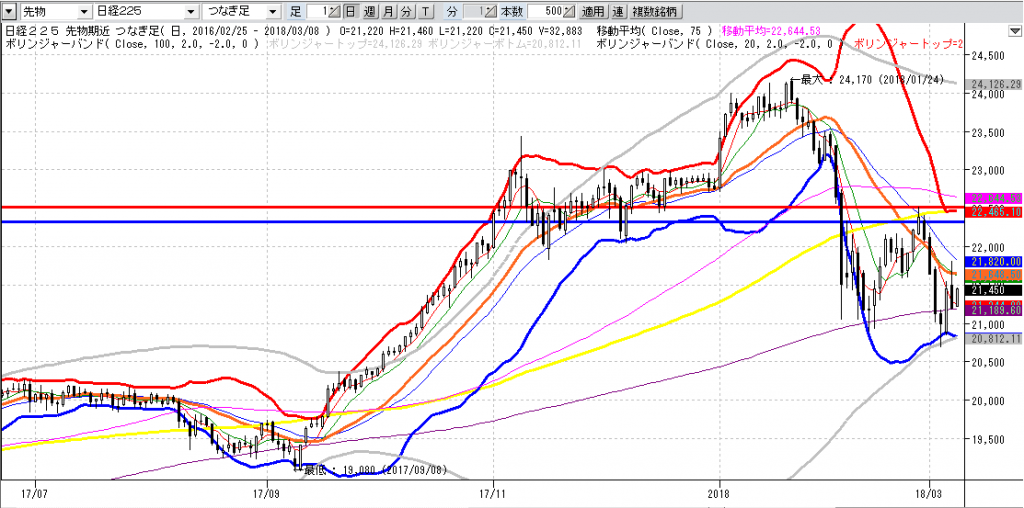The width and height of the screenshot is (1024, 508).
Task: Click the 足 period number input field
Action: point(316,12)
